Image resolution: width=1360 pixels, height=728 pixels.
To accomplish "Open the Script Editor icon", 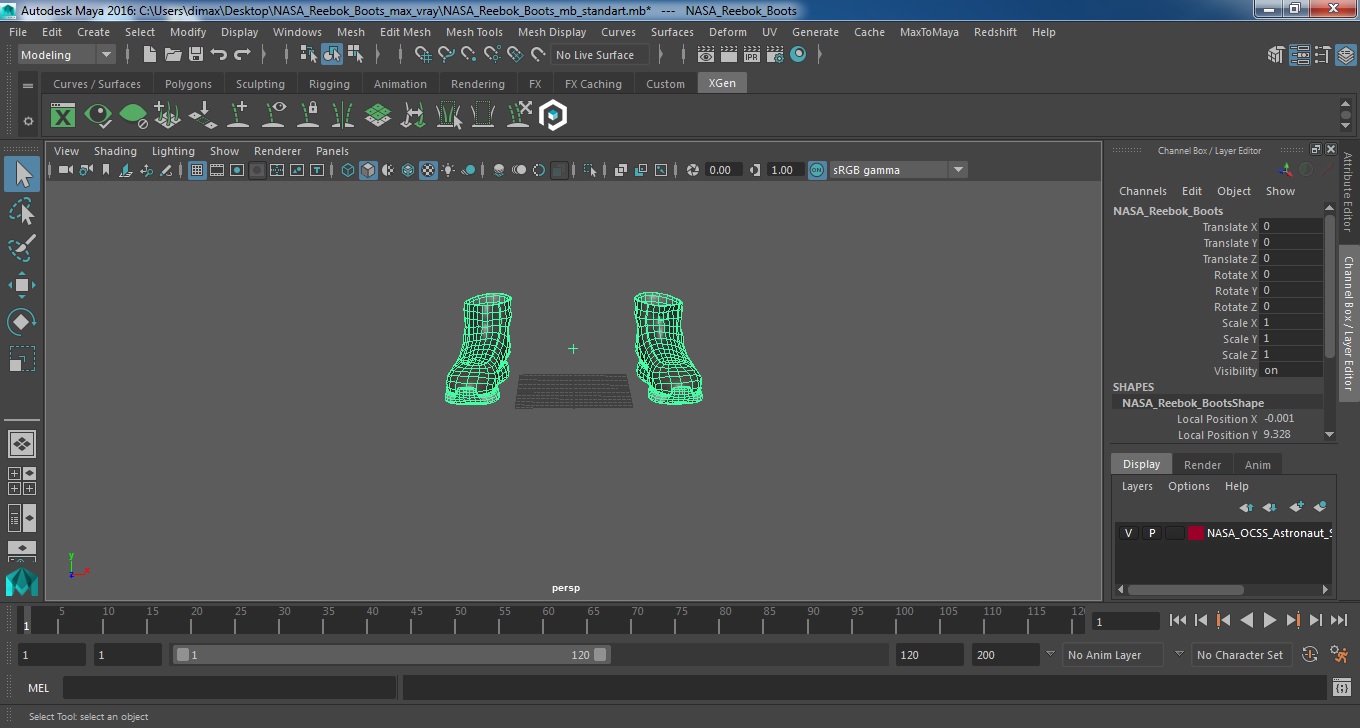I will pyautogui.click(x=1342, y=688).
